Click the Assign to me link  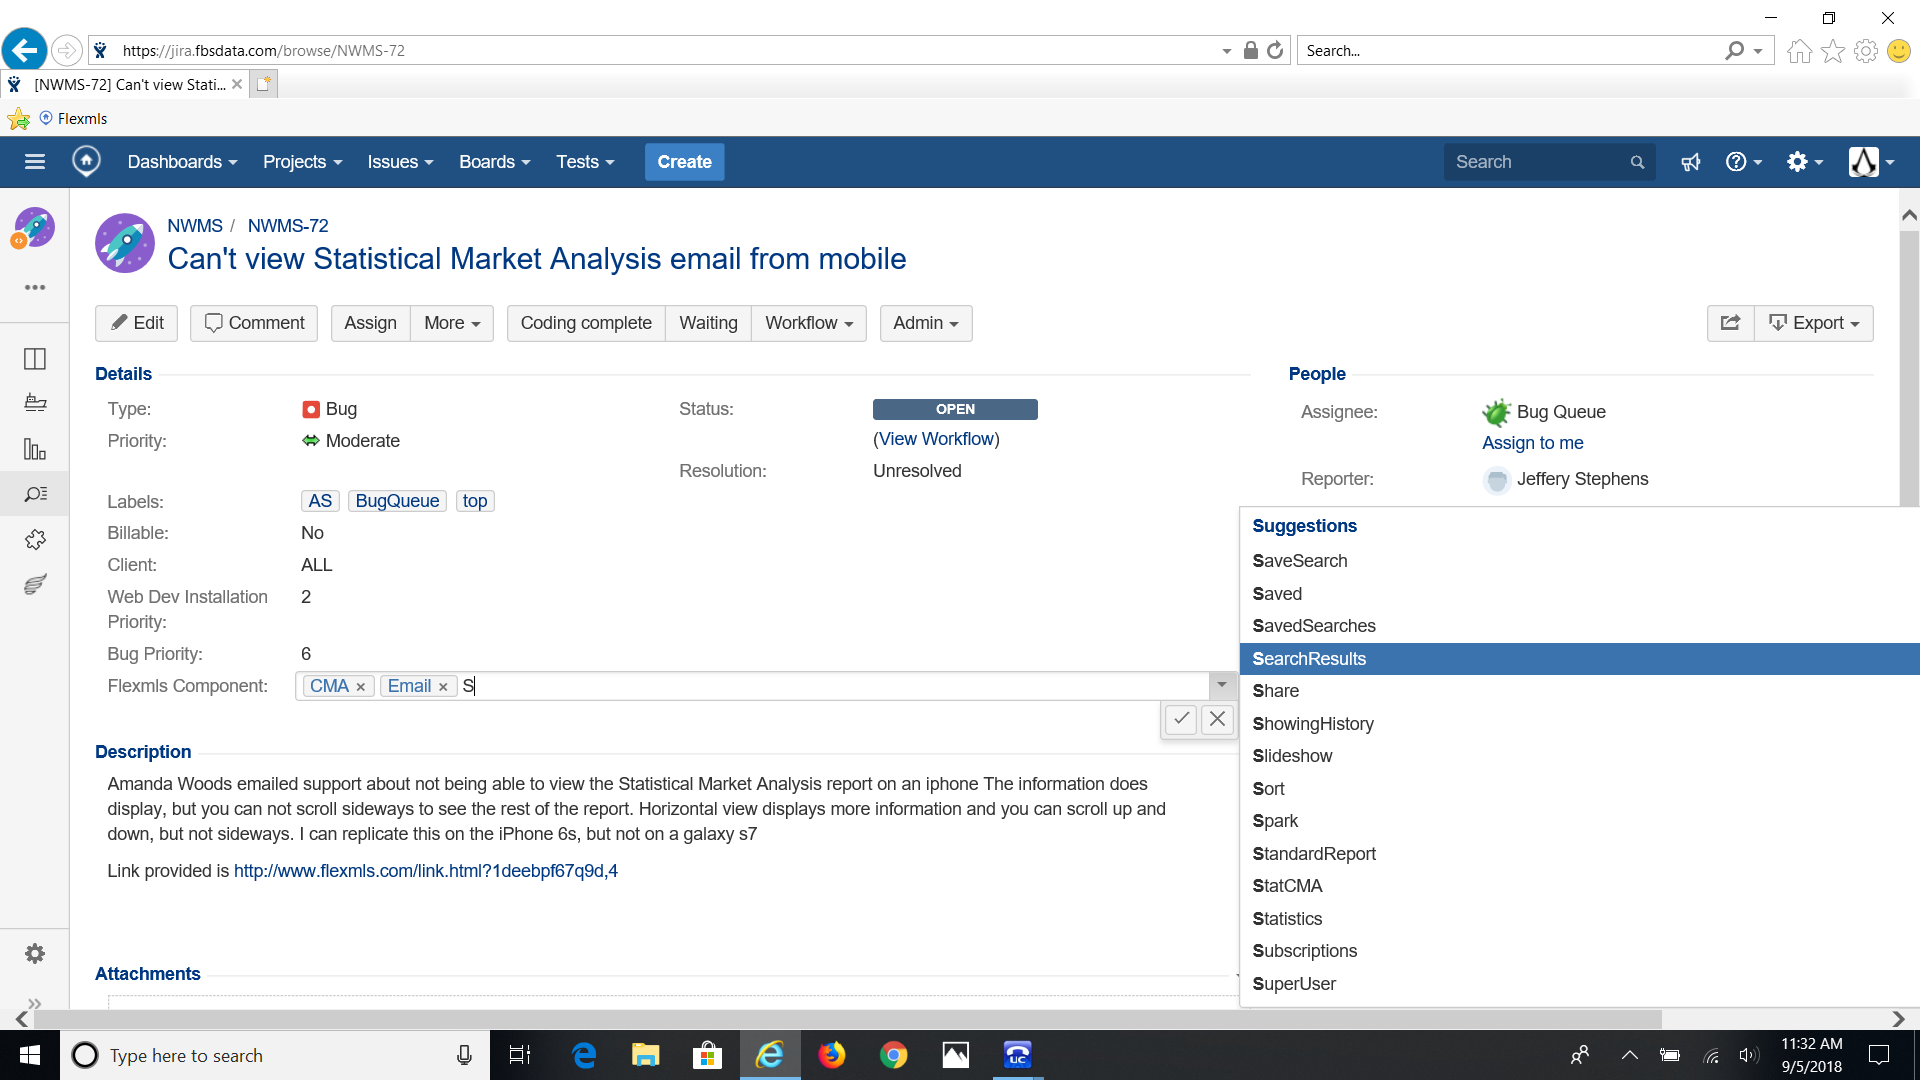pyautogui.click(x=1532, y=443)
